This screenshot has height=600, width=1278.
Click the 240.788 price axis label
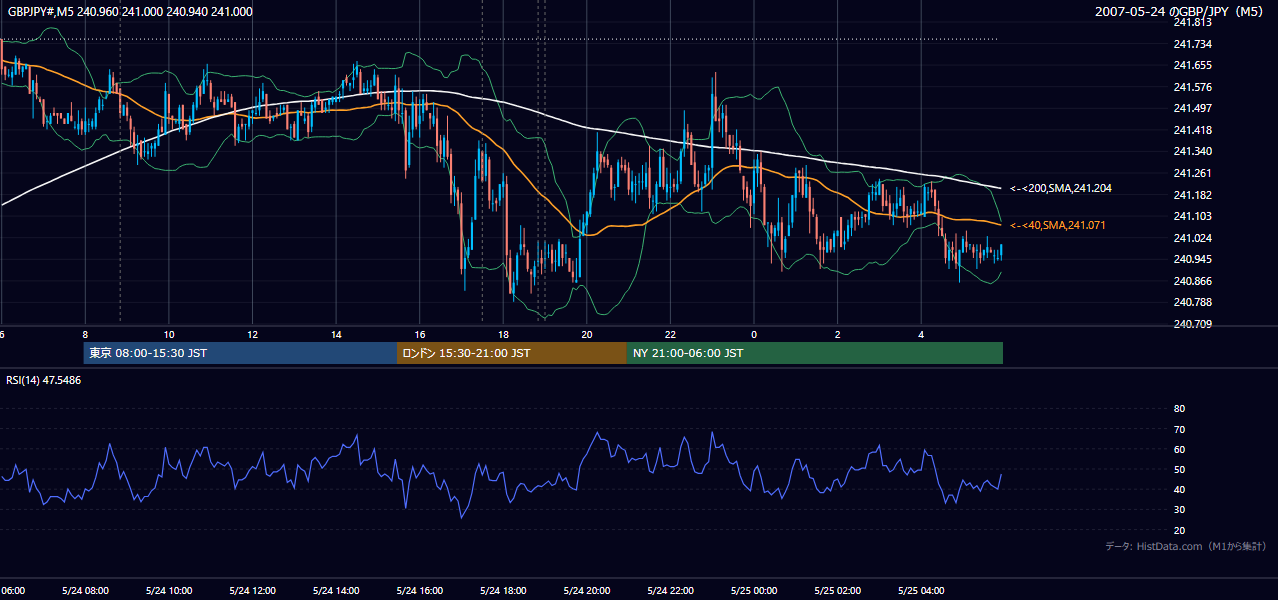(x=1192, y=302)
